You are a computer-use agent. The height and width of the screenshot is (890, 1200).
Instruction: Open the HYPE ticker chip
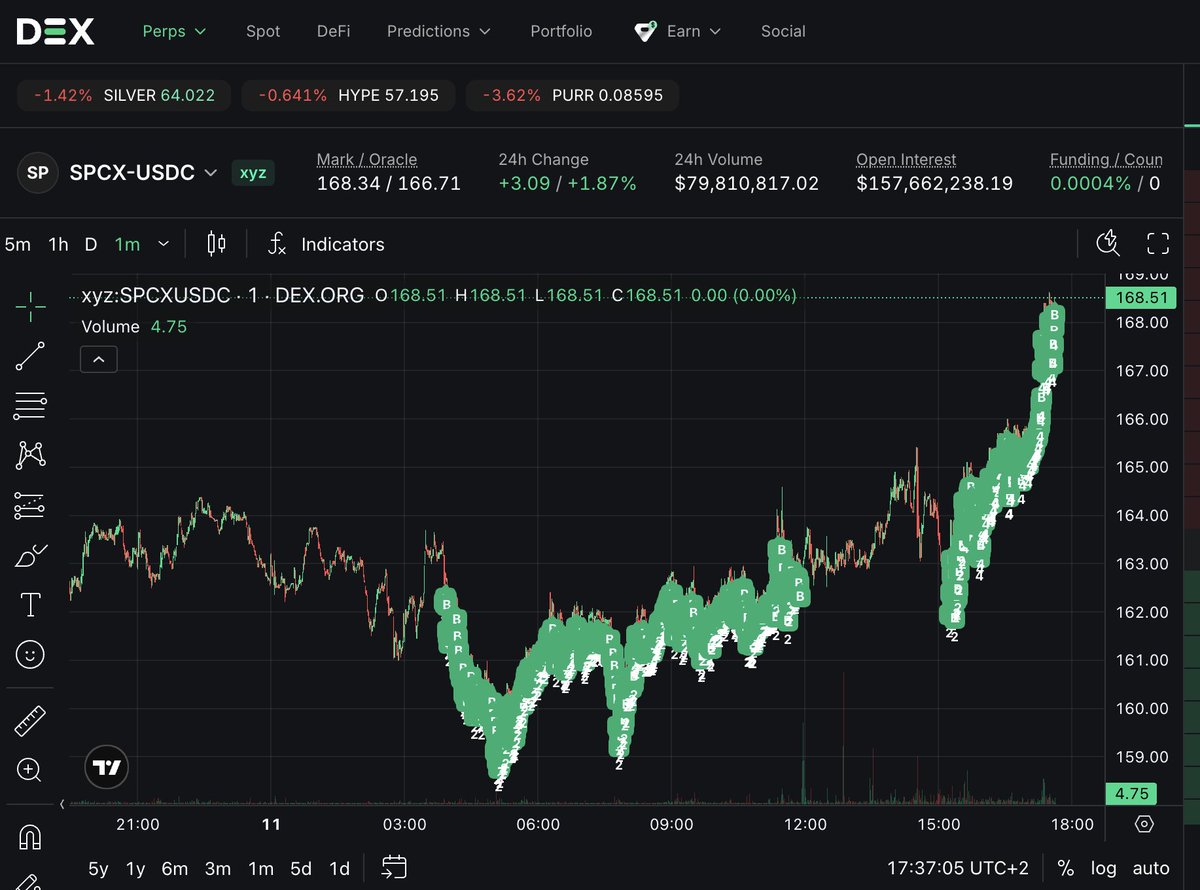point(348,96)
